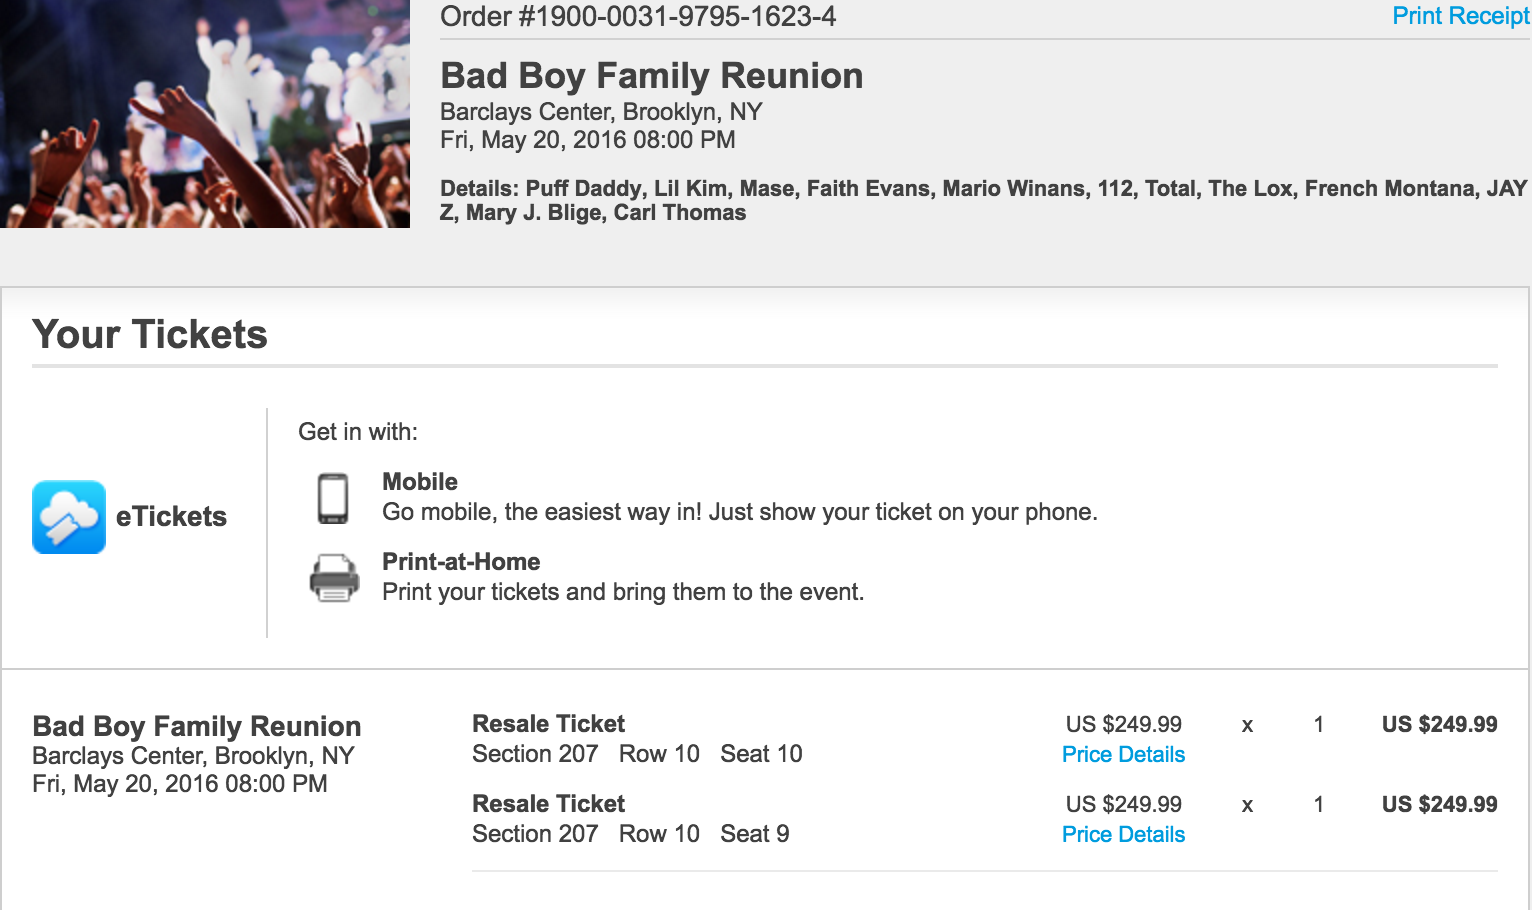This screenshot has height=910, width=1532.
Task: Select the Mobile delivery heading
Action: (420, 482)
